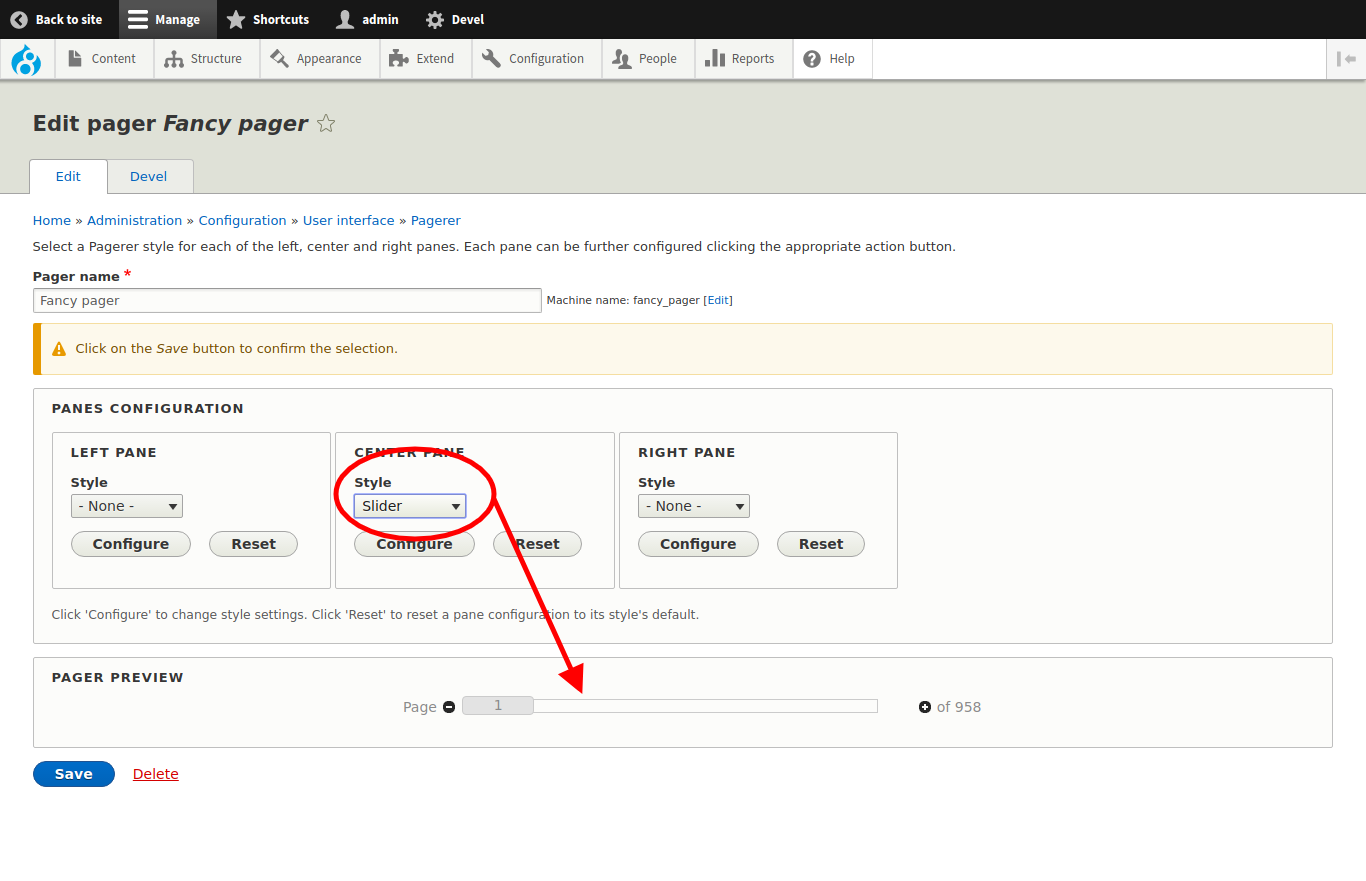Open Shortcuts from the top bar
This screenshot has width=1366, height=881.
pos(267,19)
